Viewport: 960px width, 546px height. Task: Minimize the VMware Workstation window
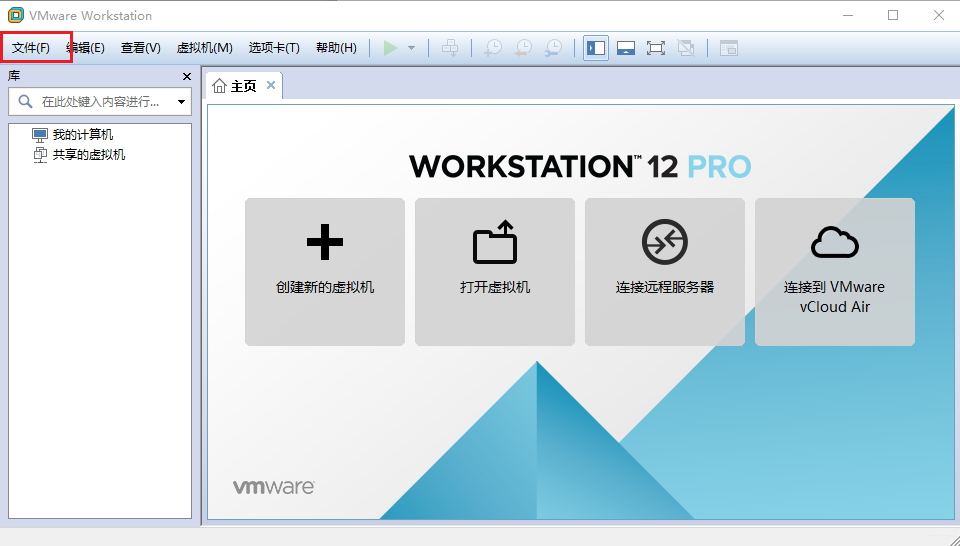848,15
